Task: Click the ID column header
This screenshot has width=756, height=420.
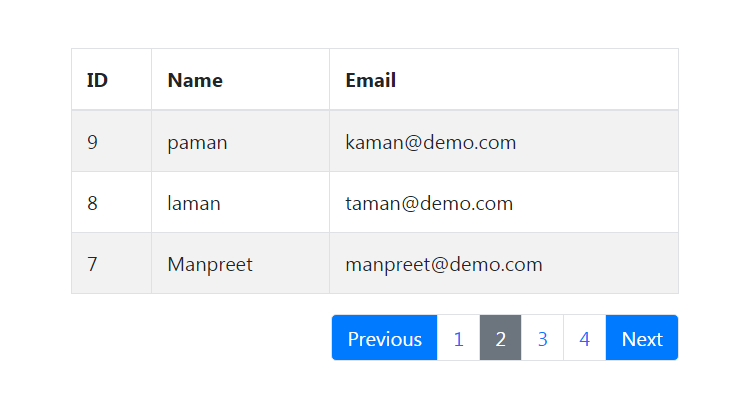Action: (111, 80)
